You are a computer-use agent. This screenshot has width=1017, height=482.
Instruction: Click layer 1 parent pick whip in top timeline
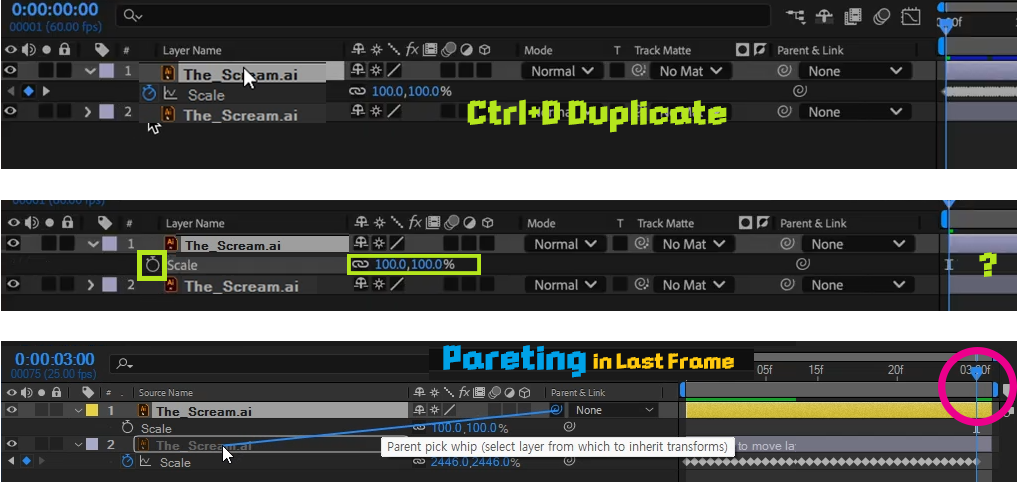tap(785, 71)
